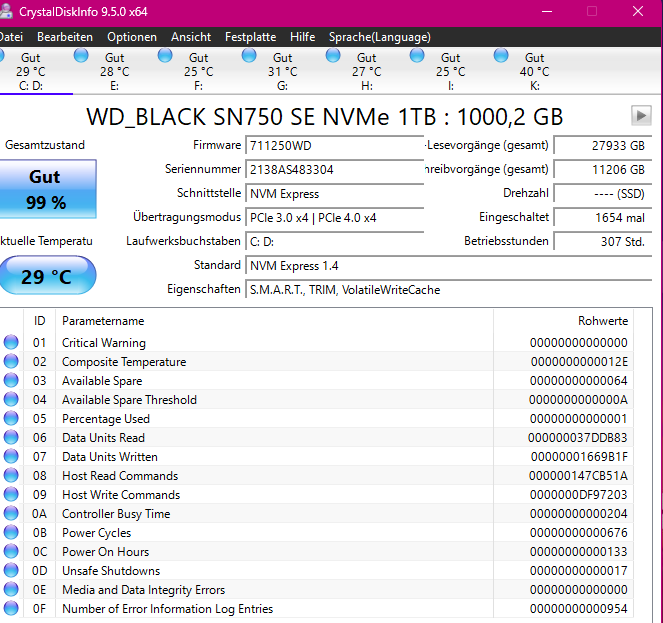Select the Percentage Used parameter name
This screenshot has width=663, height=623.
tap(106, 419)
